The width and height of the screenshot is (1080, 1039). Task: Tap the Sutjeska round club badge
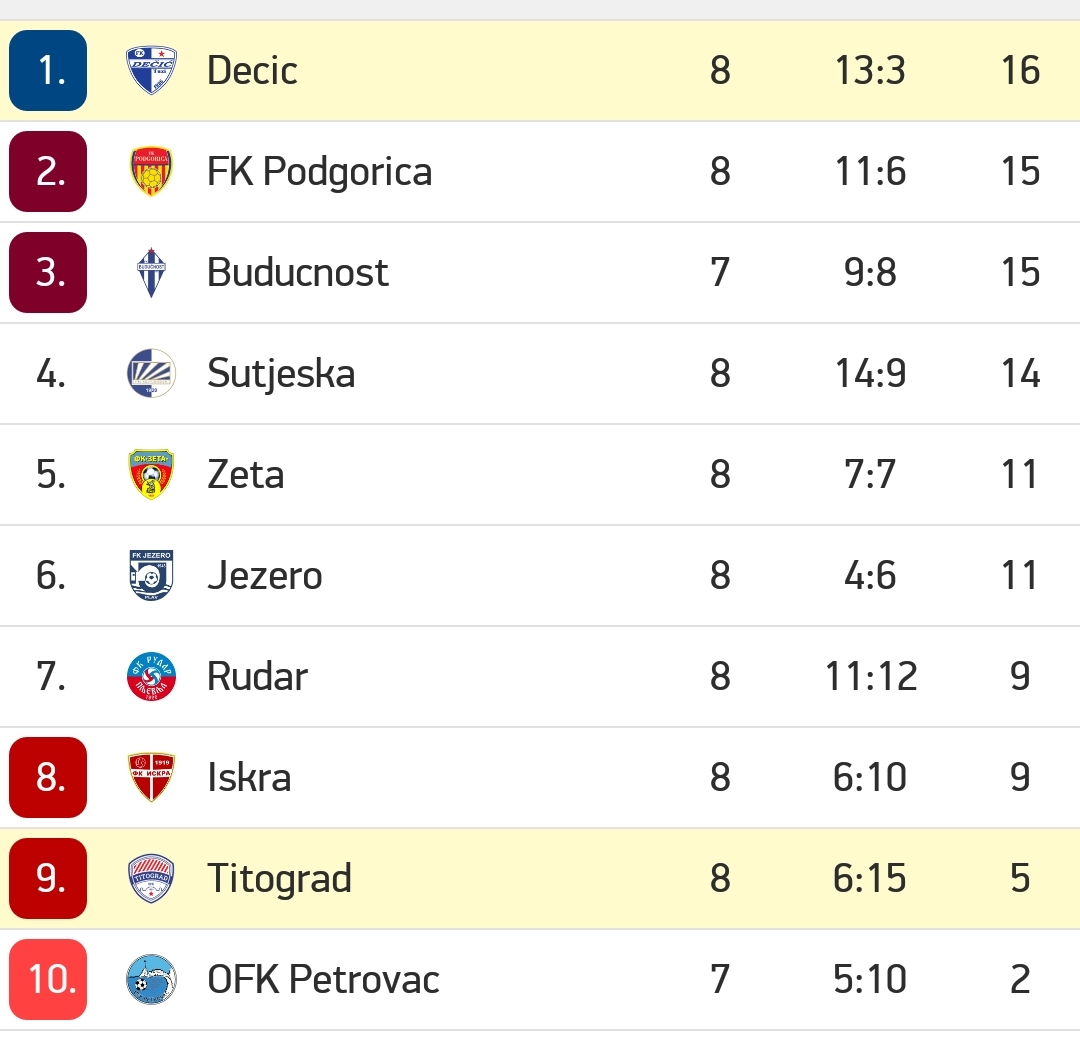coord(152,373)
